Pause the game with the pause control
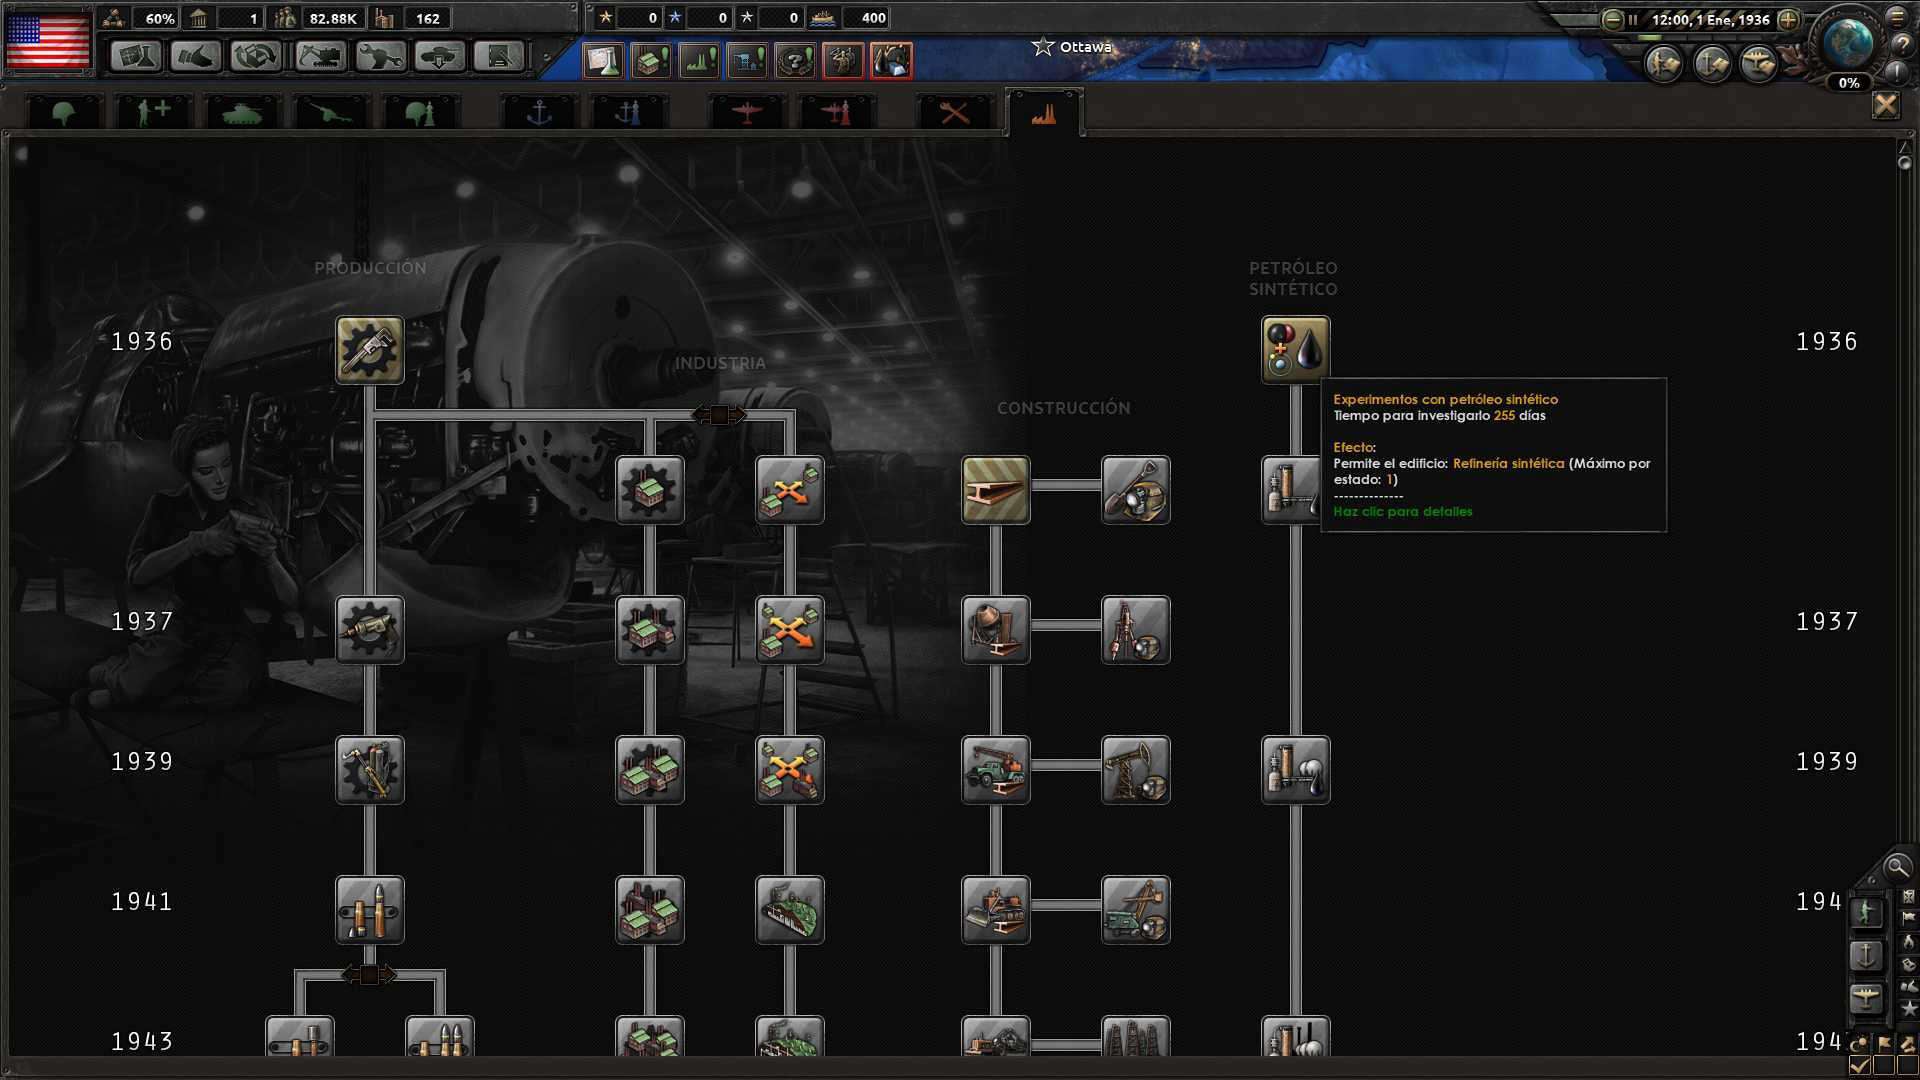Viewport: 1920px width, 1080px height. 1634,18
